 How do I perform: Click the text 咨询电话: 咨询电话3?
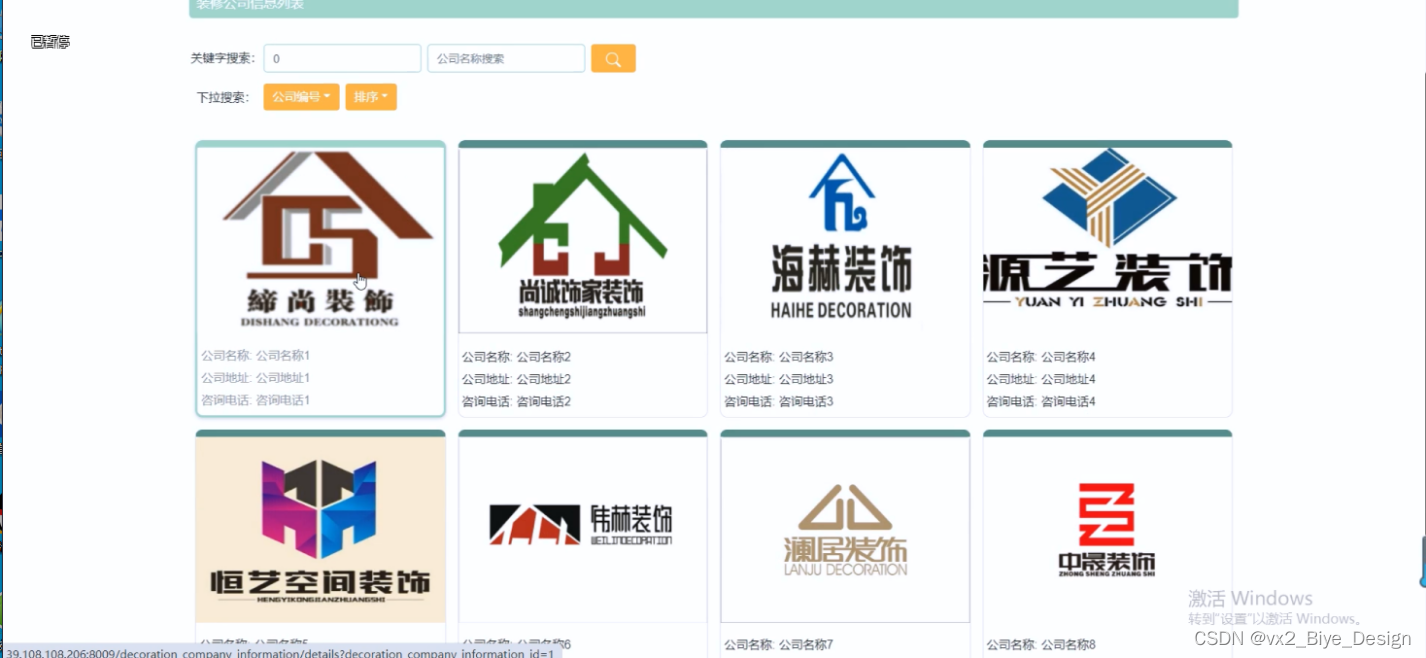pos(779,401)
